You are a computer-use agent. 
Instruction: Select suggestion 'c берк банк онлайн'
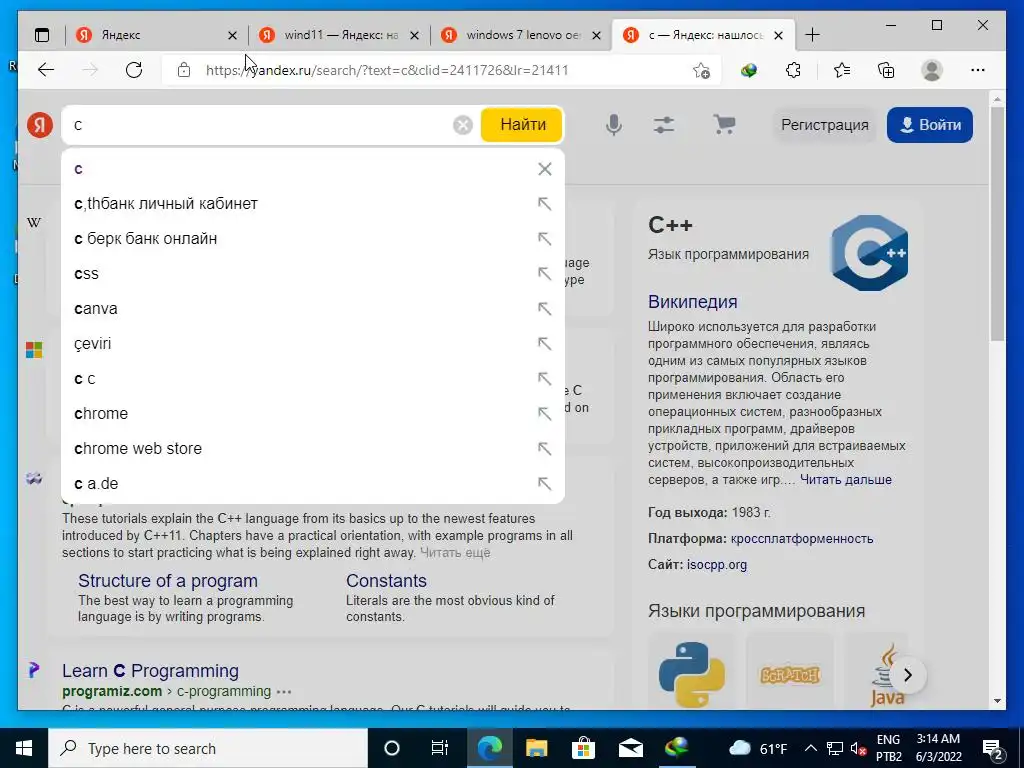(x=313, y=238)
